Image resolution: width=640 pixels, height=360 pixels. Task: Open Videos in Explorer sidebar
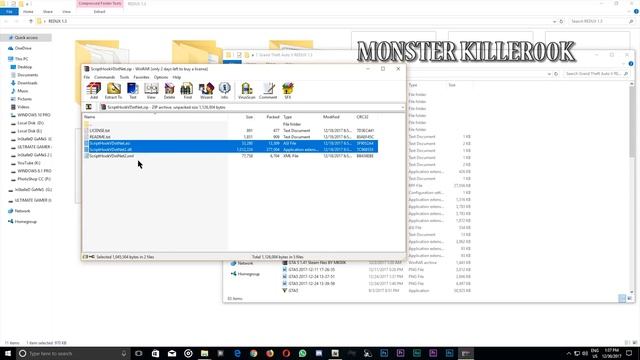click(x=23, y=107)
